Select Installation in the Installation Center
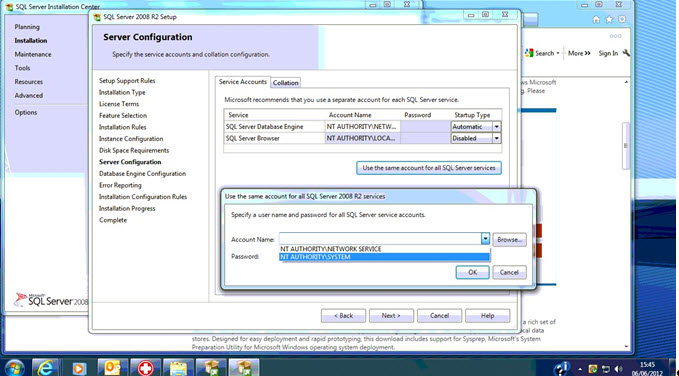This screenshot has height=376, width=679. pos(31,41)
